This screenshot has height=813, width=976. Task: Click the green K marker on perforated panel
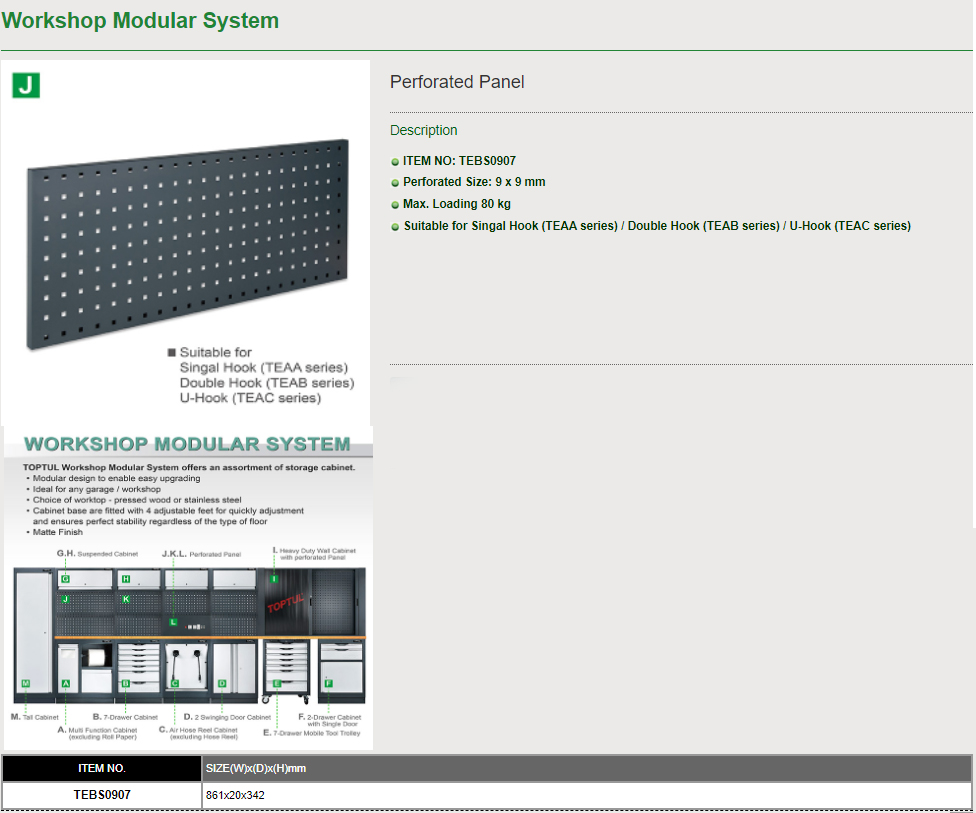[126, 599]
